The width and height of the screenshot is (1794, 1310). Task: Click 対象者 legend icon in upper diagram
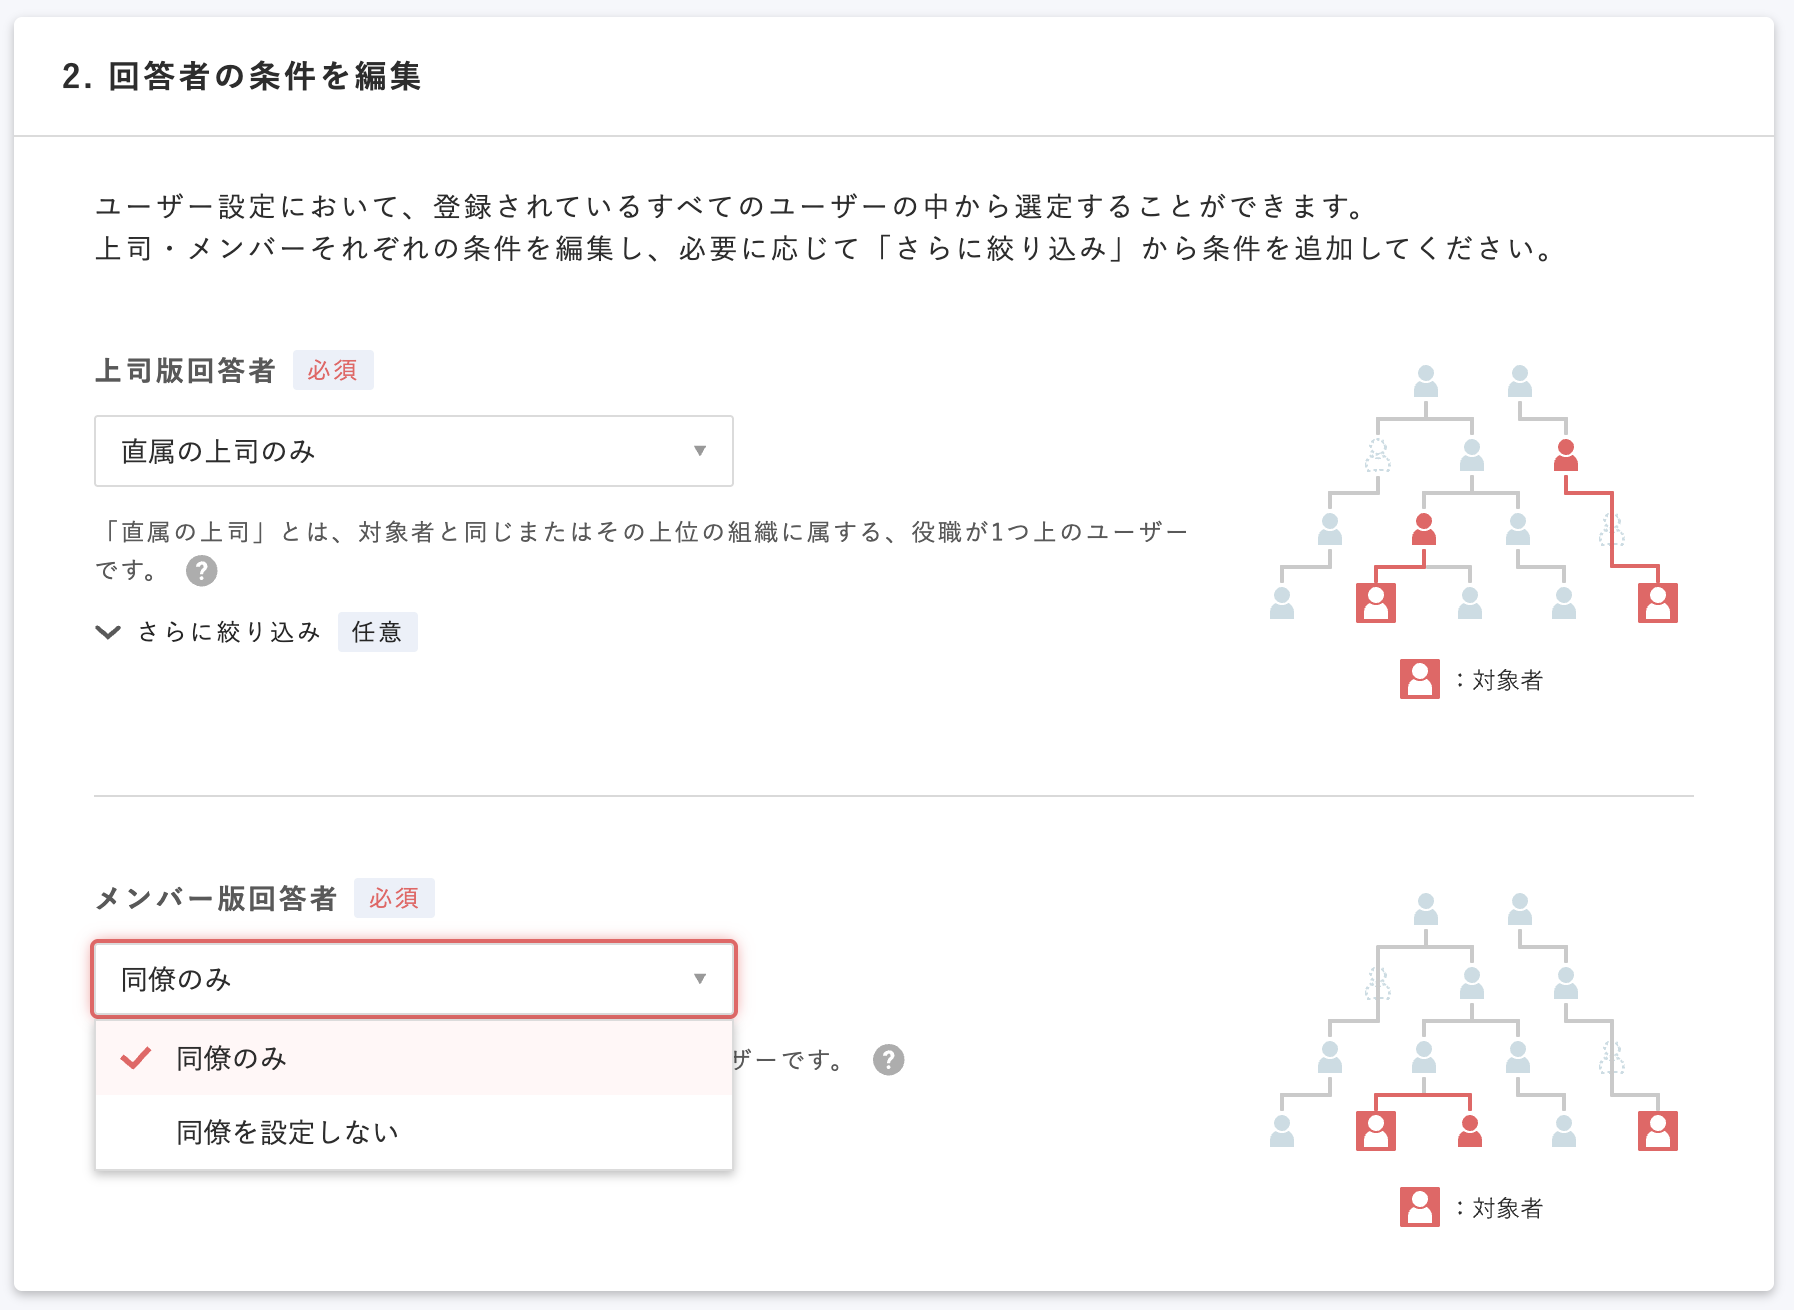(1419, 679)
